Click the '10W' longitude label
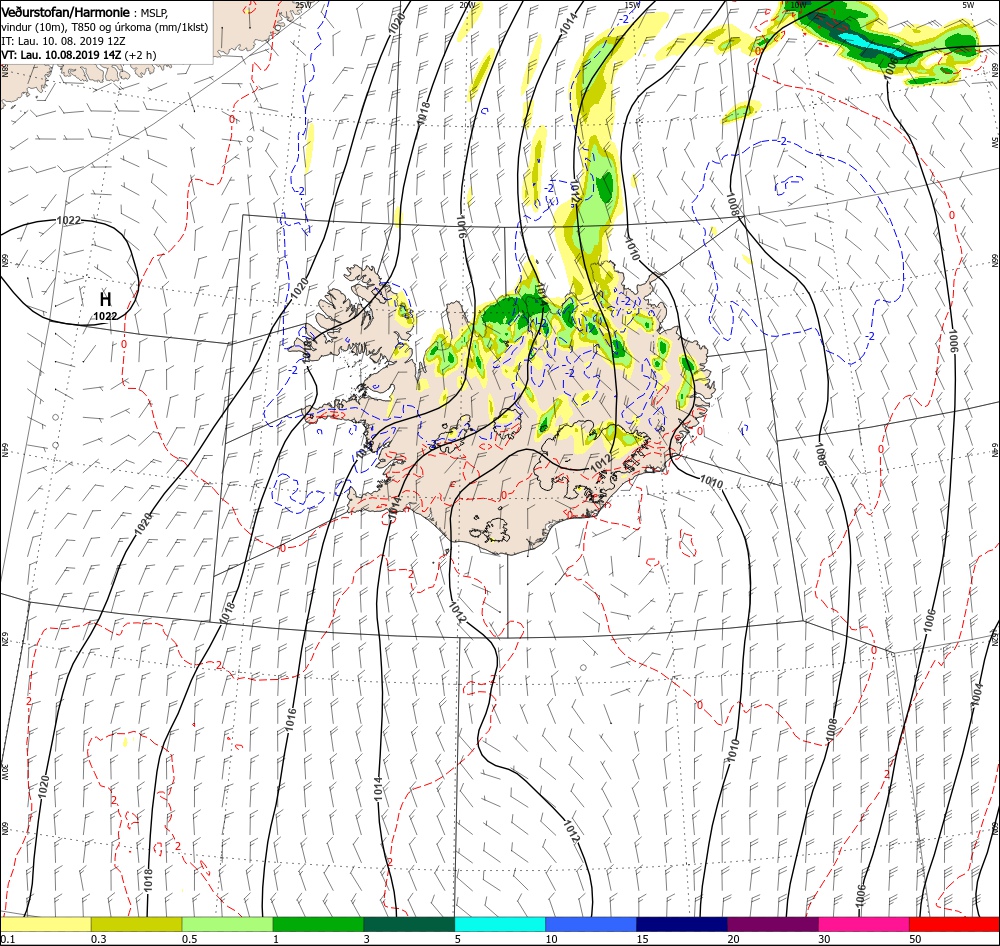 pyautogui.click(x=797, y=5)
